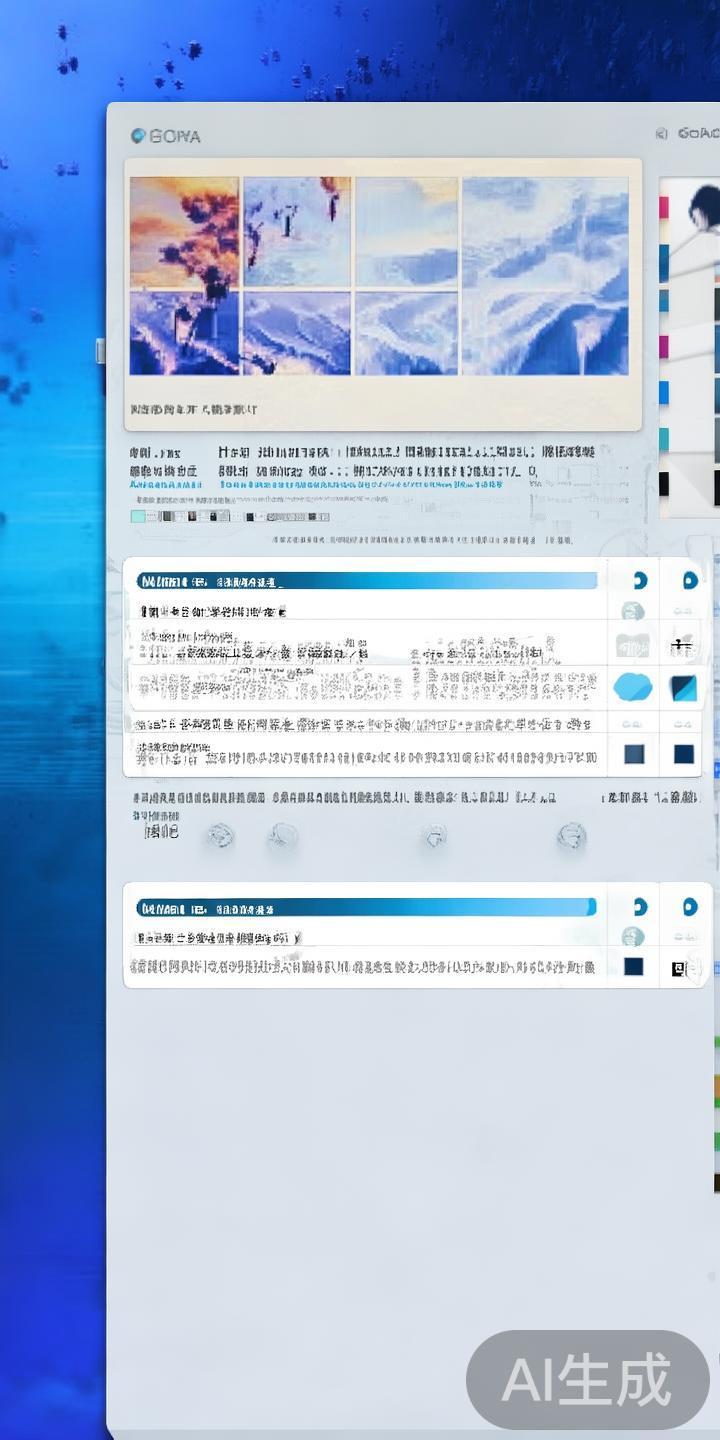Click the small icon beside the GoAc label

661,134
